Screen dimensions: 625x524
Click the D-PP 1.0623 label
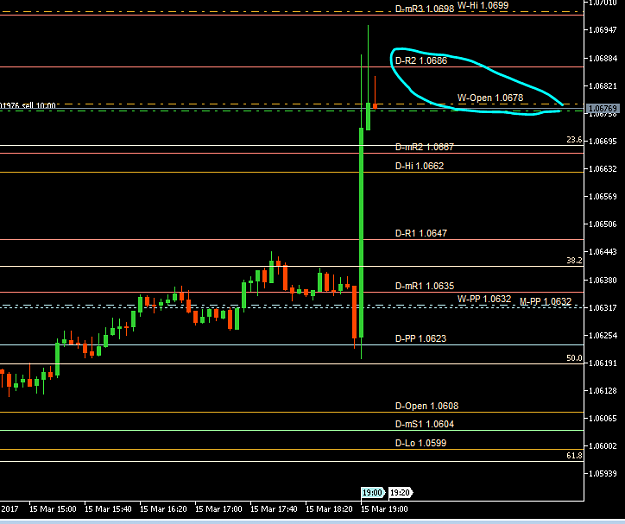pos(421,338)
